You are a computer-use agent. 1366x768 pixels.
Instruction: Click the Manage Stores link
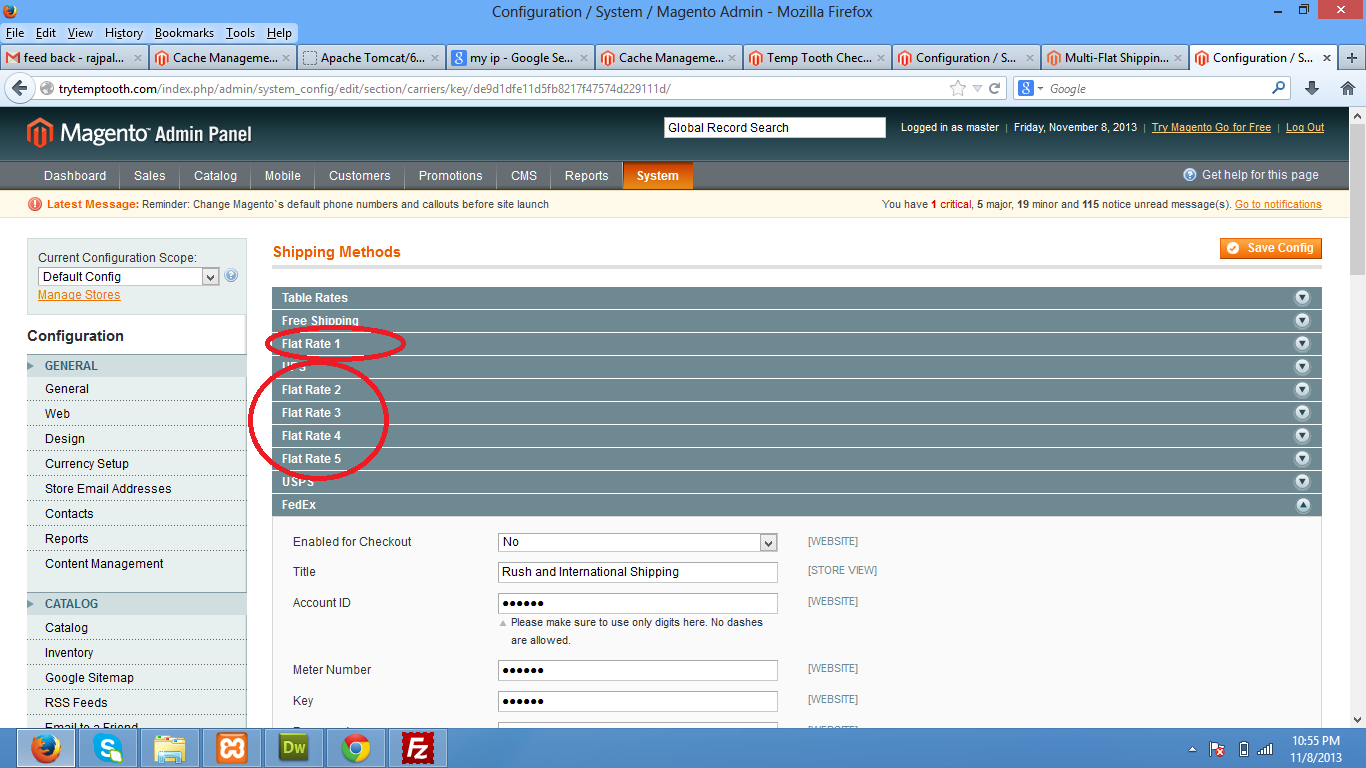[x=79, y=295]
